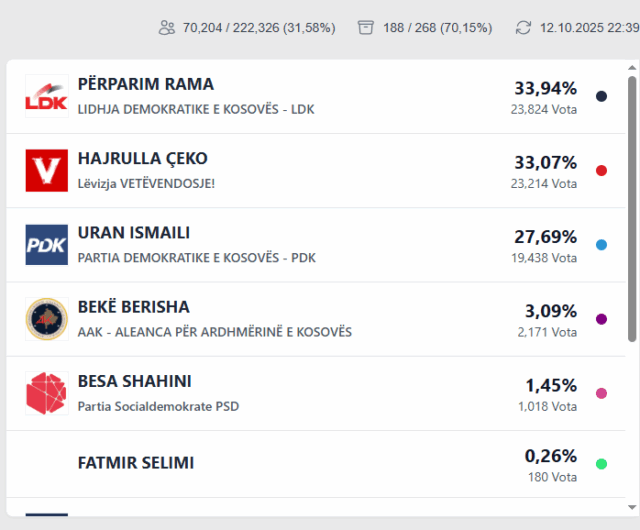Click the purple dot beside Bekë Berisha

601,319
